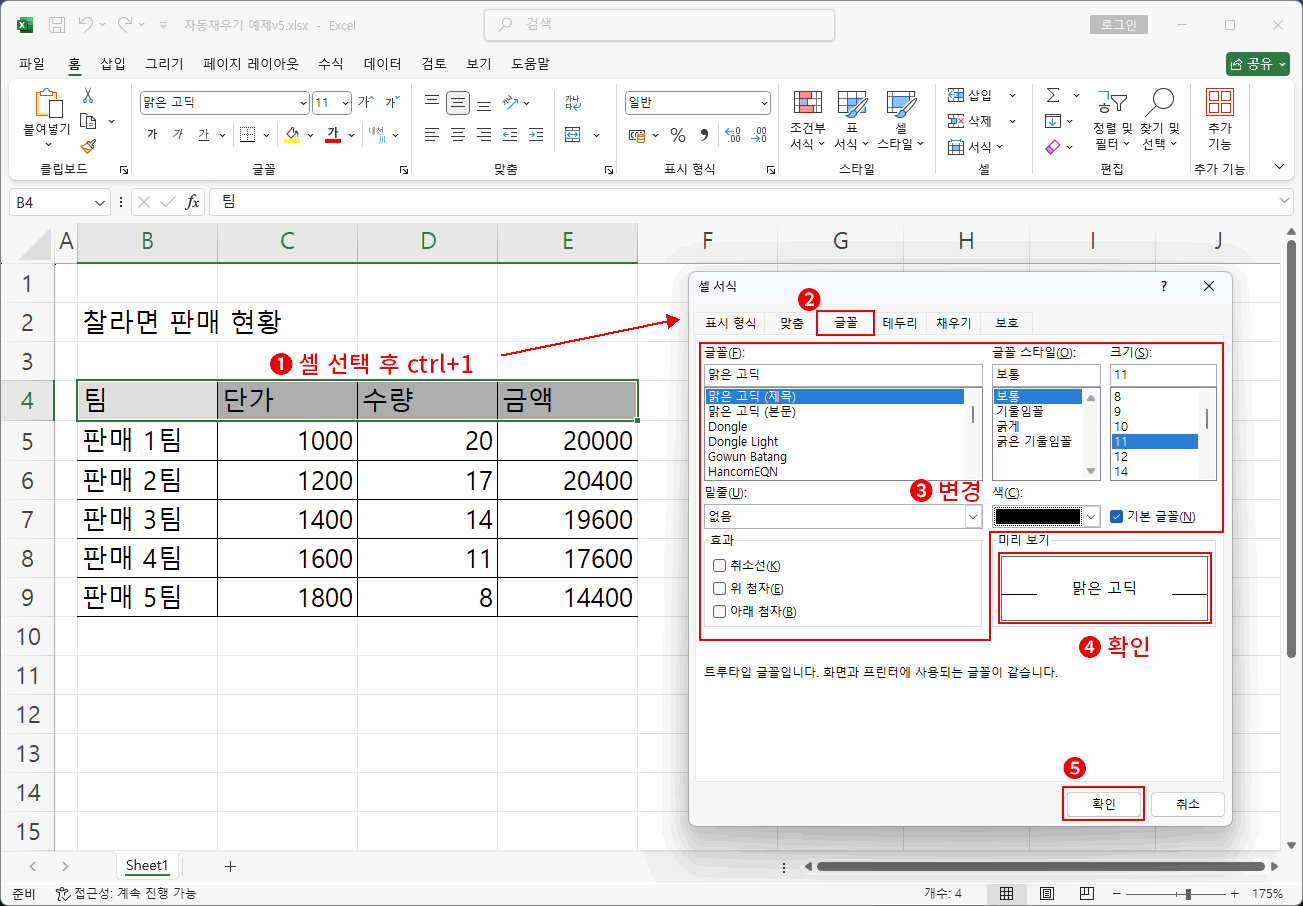This screenshot has height=906, width=1303.
Task: Click the Save icon in title bar
Action: pyautogui.click(x=57, y=24)
